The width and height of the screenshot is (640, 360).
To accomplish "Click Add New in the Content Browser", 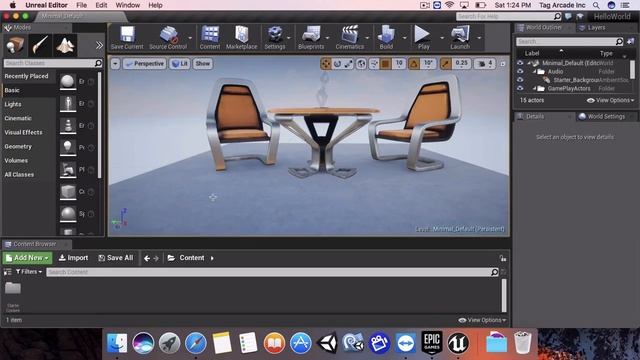I will 27,258.
